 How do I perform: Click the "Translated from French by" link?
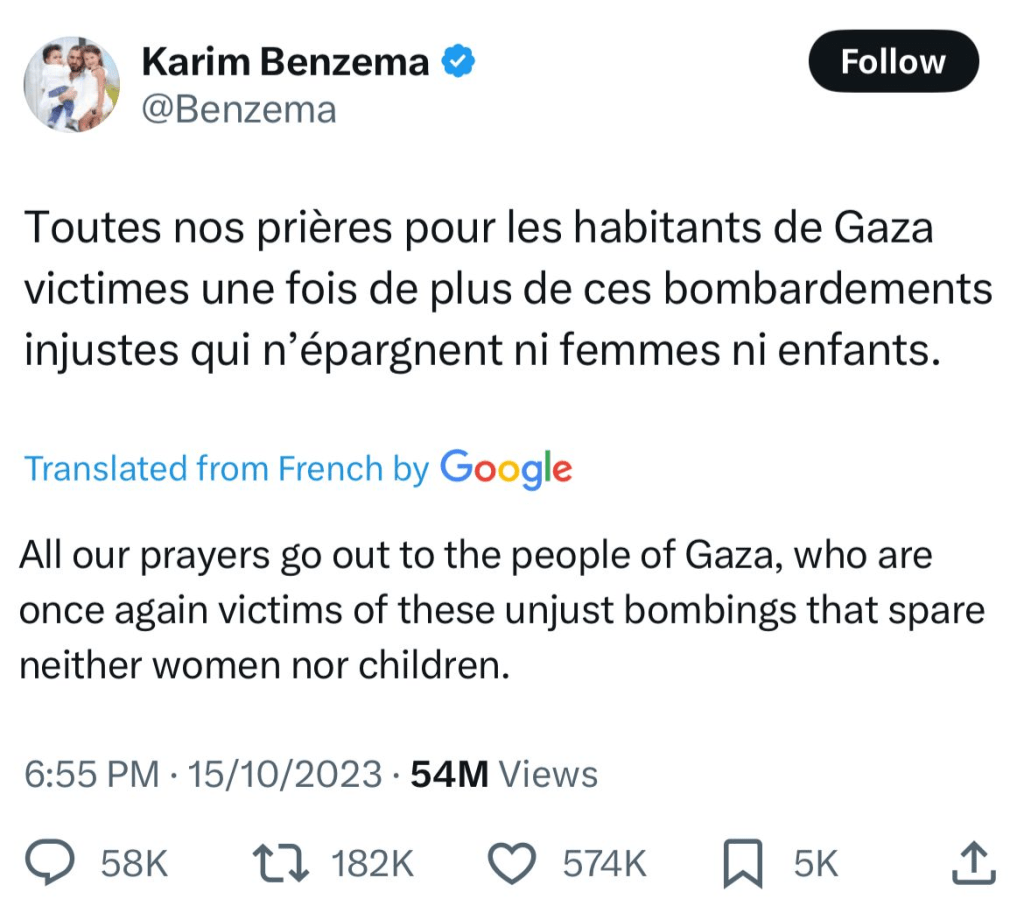click(x=226, y=468)
